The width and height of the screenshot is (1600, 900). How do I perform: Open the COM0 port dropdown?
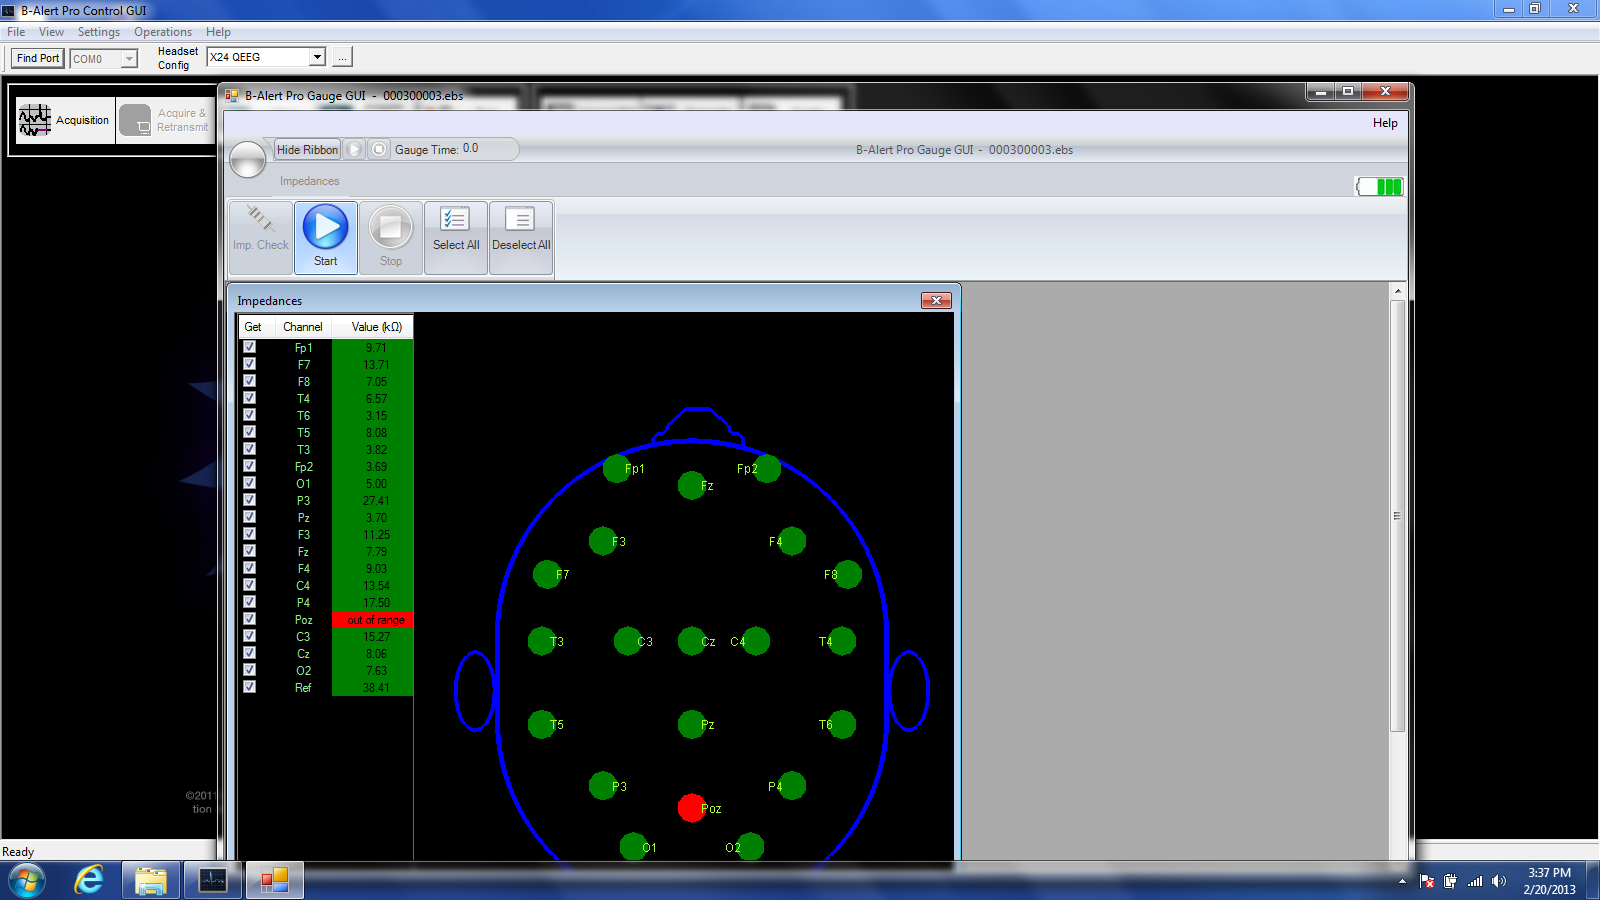point(129,59)
